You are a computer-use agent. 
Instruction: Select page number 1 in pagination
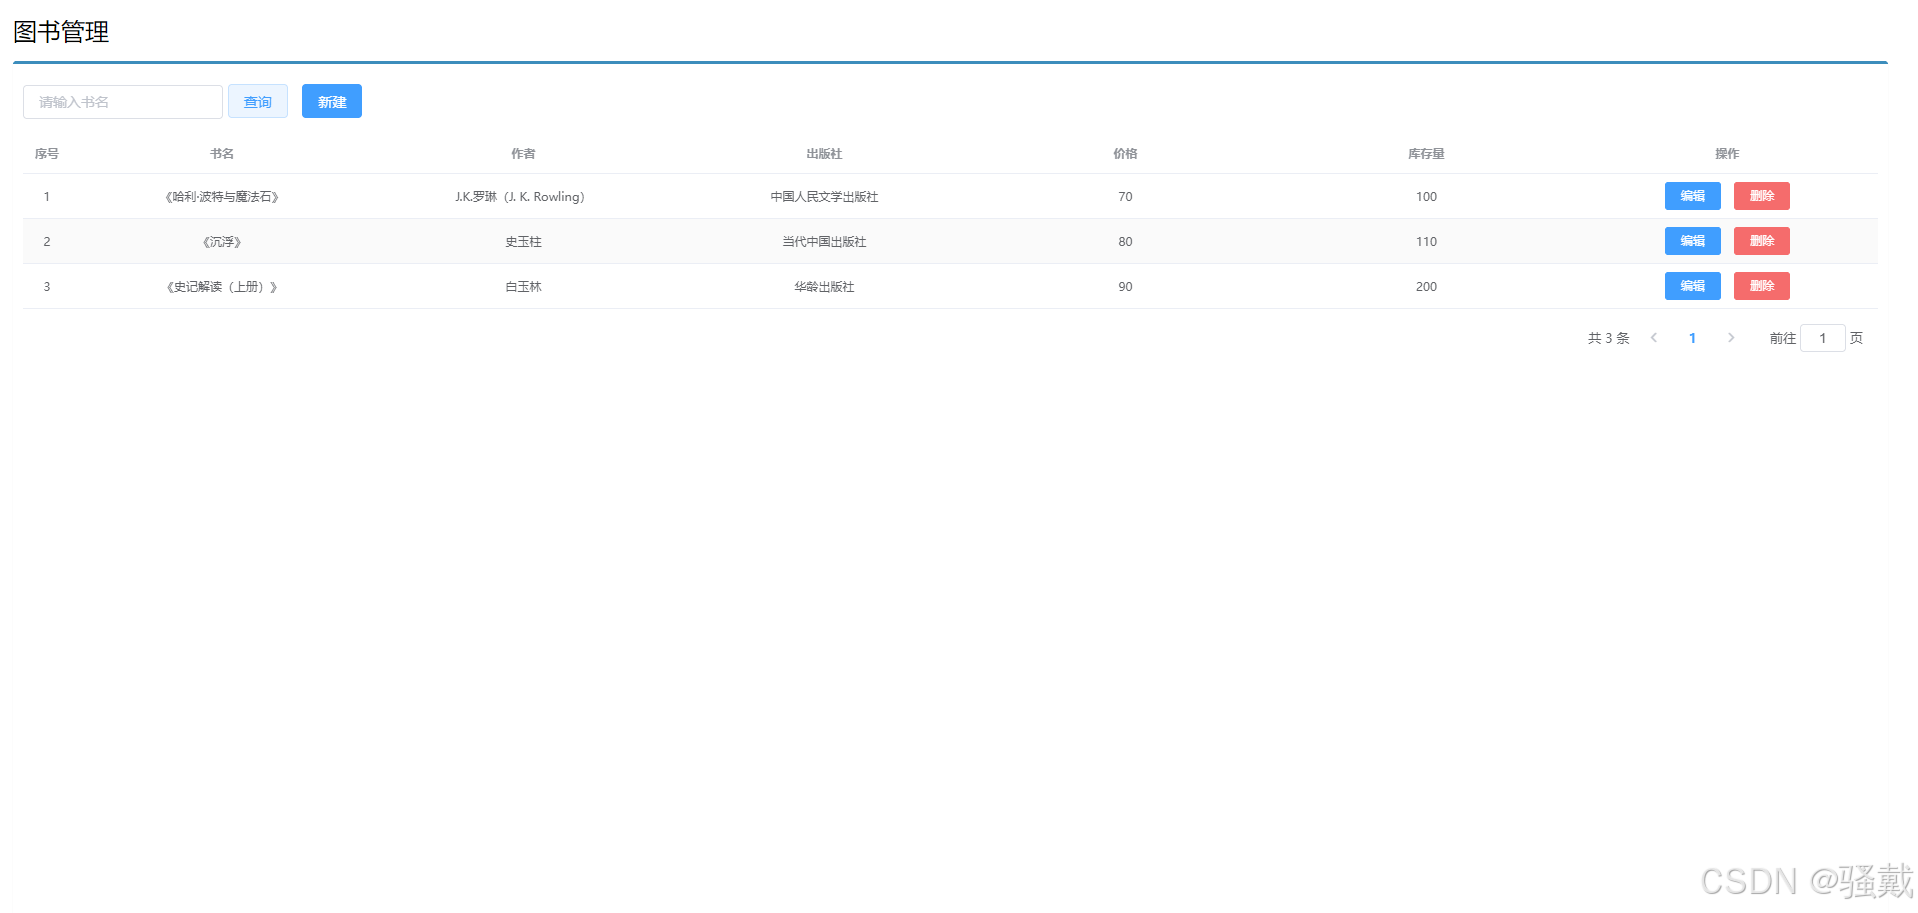pos(1692,338)
